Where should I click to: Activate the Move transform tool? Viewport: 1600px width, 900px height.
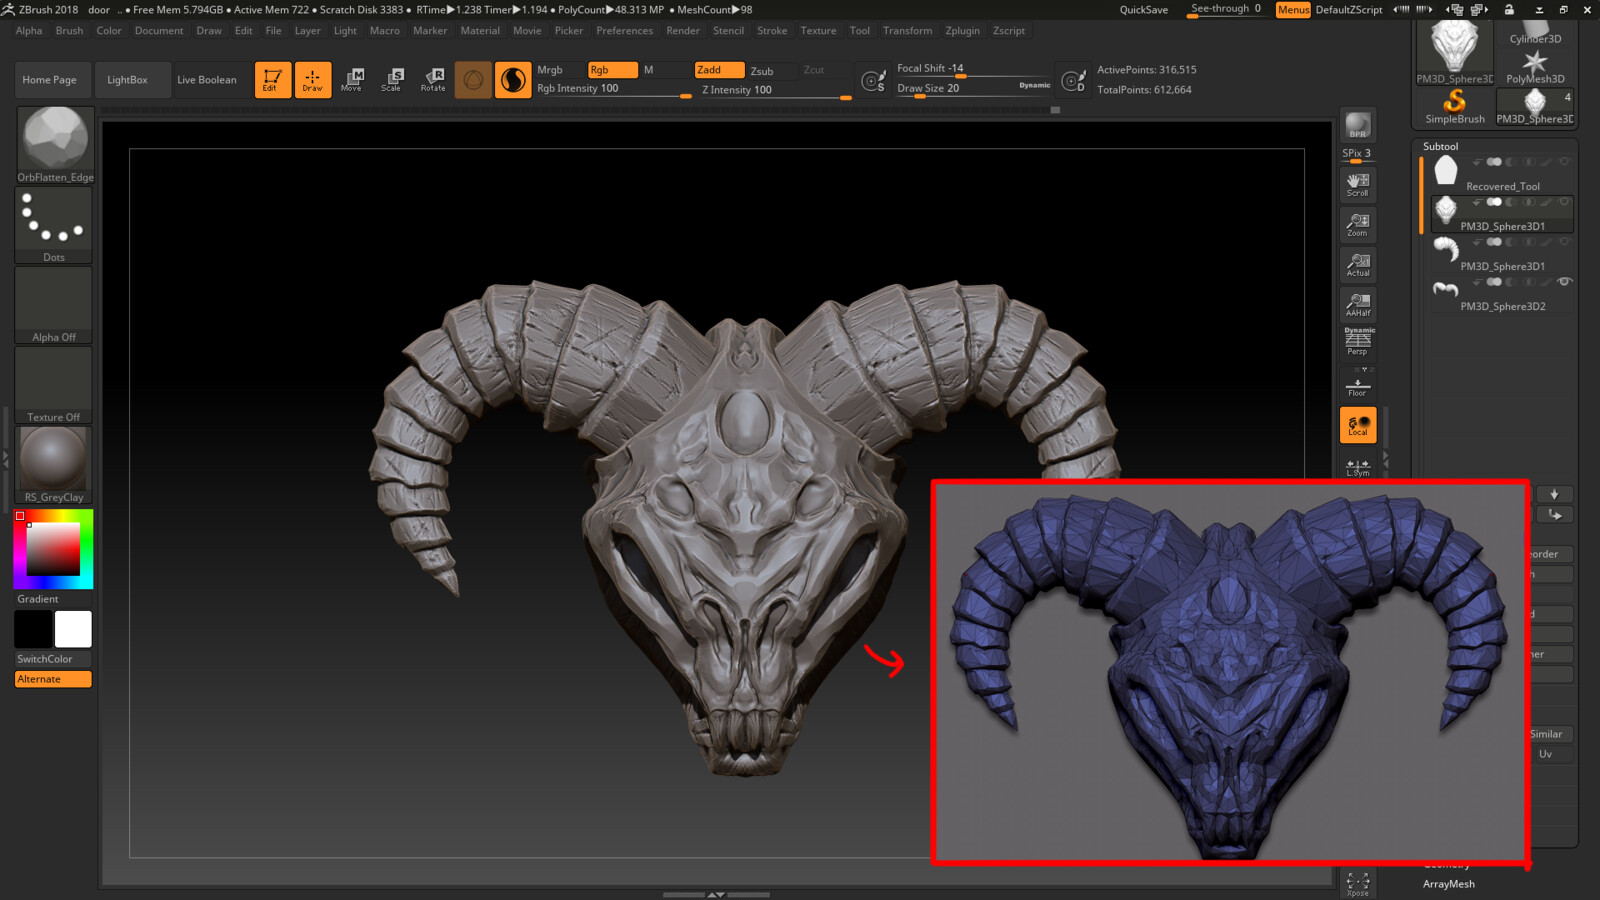coord(351,80)
